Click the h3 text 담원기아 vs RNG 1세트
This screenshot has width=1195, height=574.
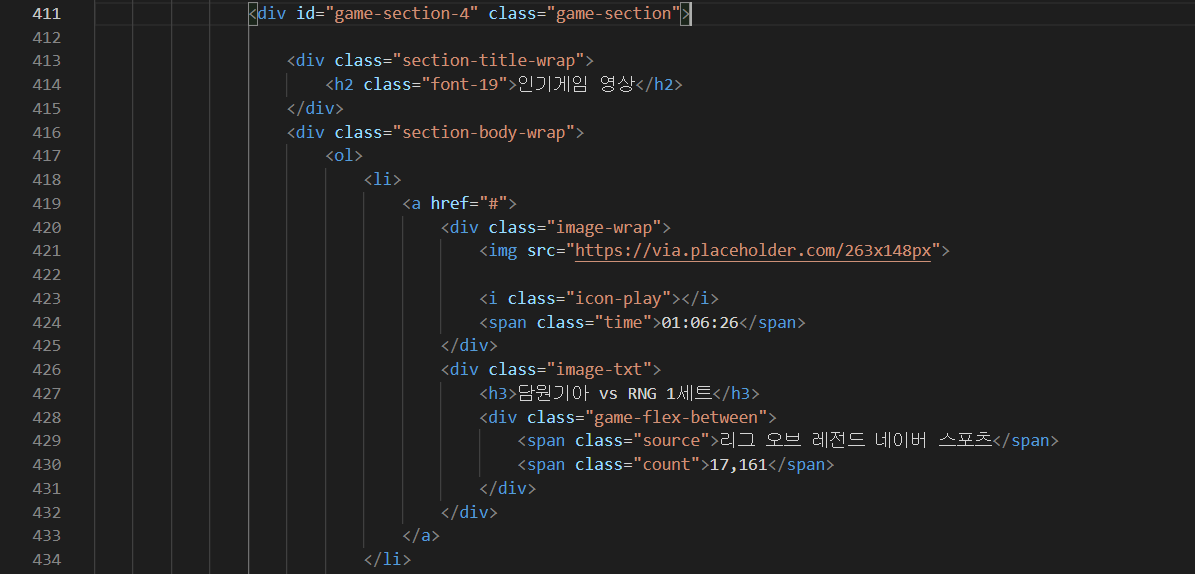tap(614, 393)
